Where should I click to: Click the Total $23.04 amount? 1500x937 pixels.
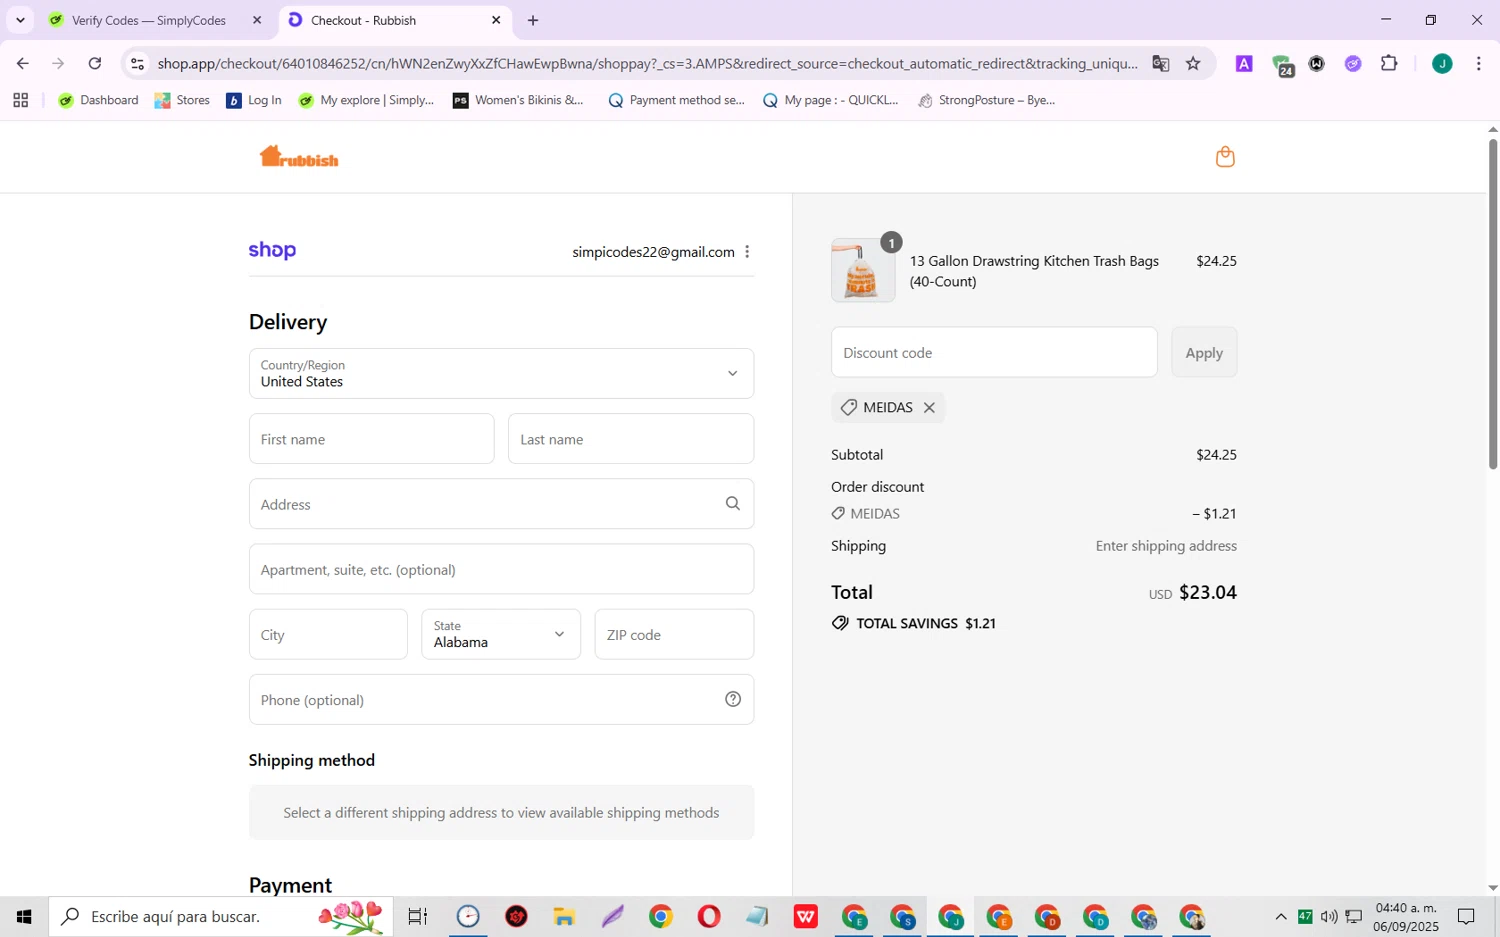point(1208,592)
